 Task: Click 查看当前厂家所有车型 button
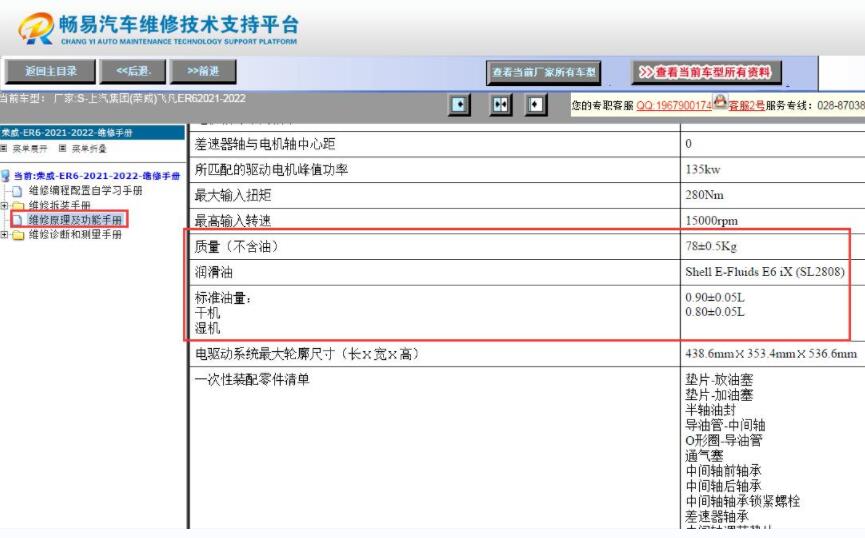[x=543, y=72]
